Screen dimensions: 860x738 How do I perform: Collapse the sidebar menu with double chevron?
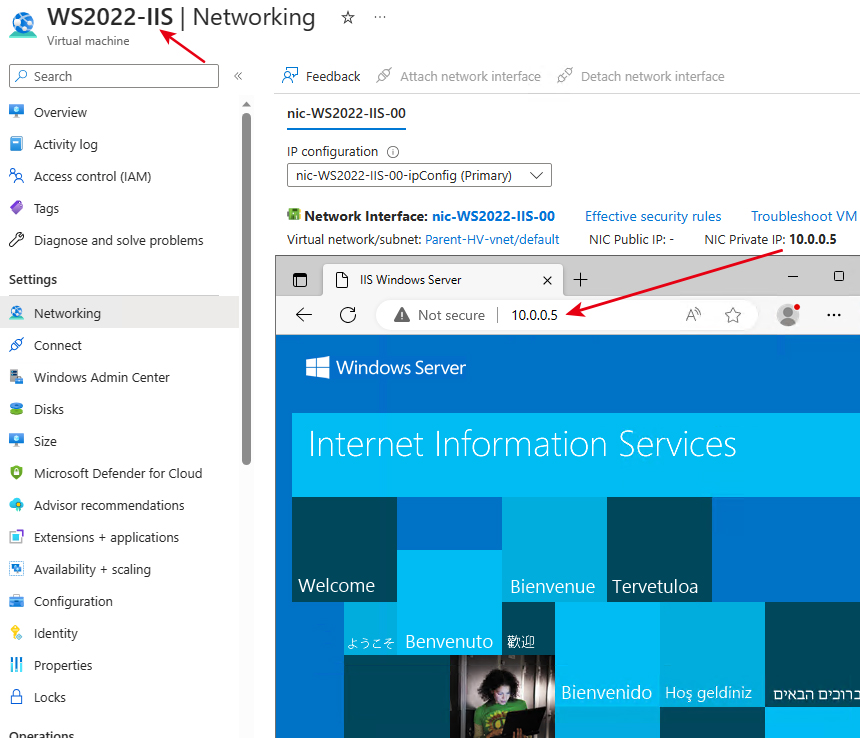click(238, 76)
